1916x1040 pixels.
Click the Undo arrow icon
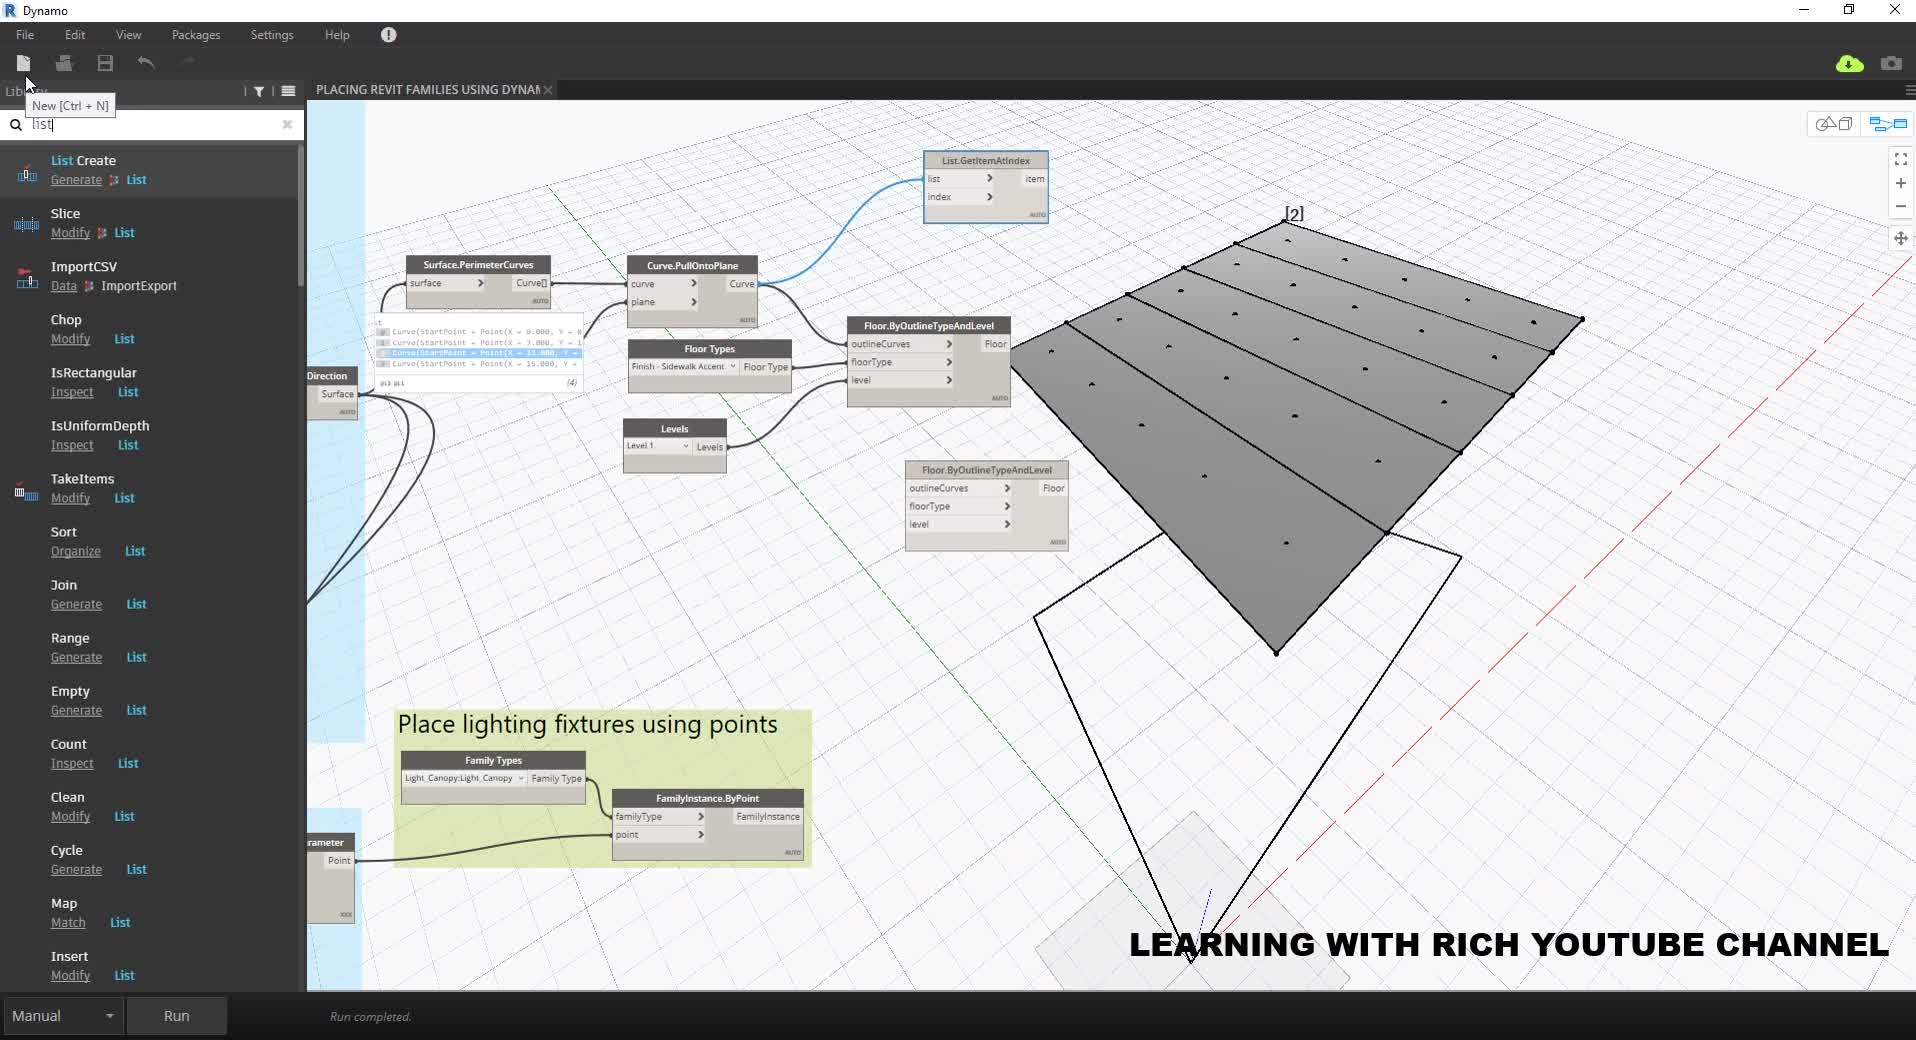click(x=146, y=62)
